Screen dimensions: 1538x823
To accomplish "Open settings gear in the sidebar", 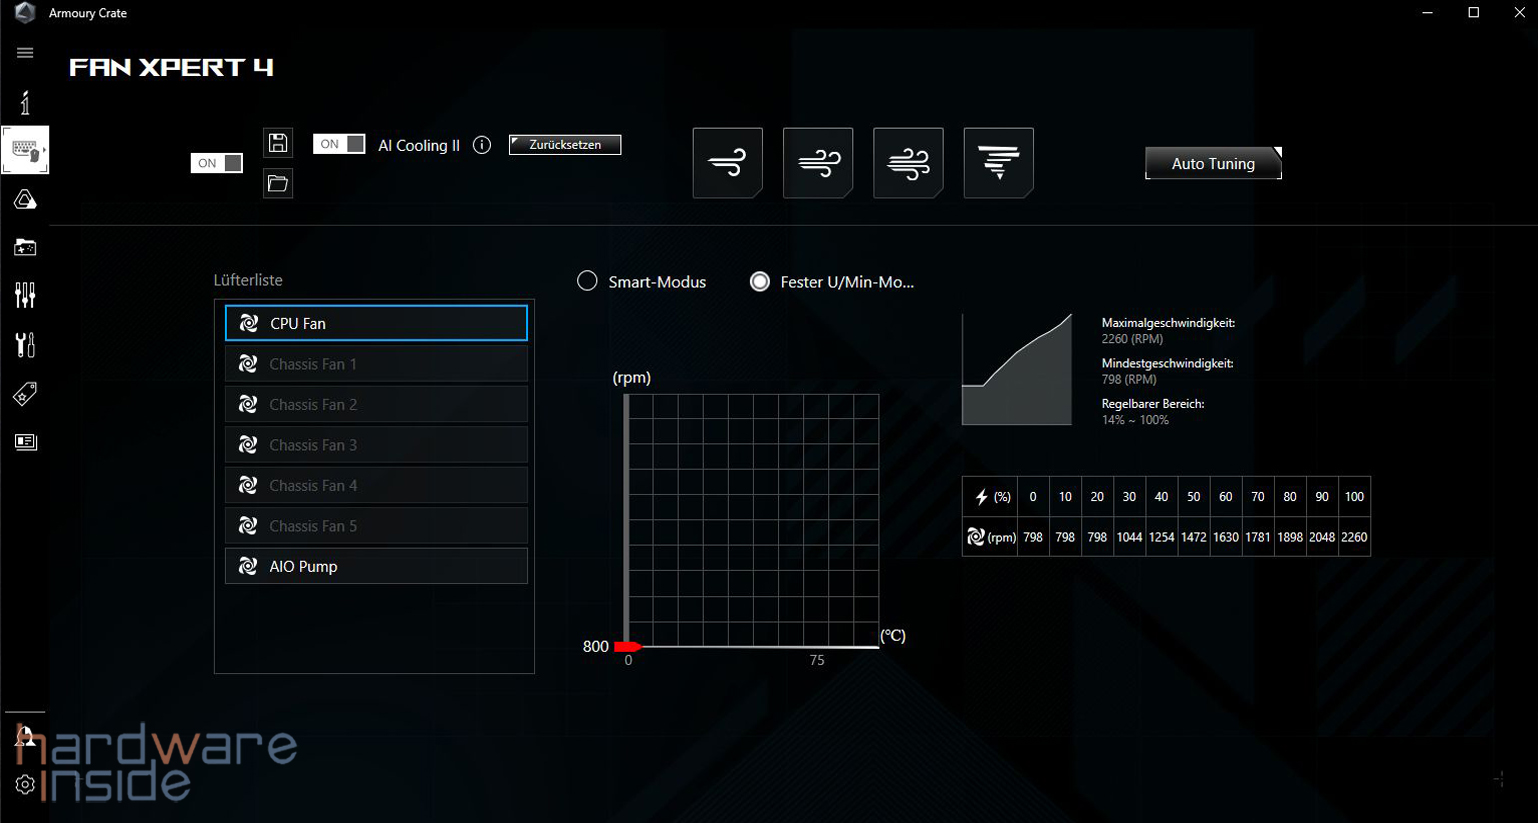I will (x=25, y=785).
